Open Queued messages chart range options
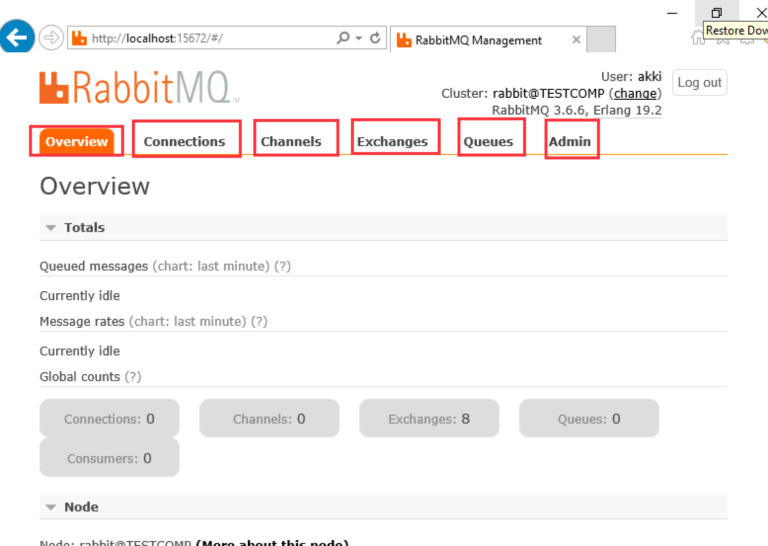The image size is (768, 546). (211, 266)
